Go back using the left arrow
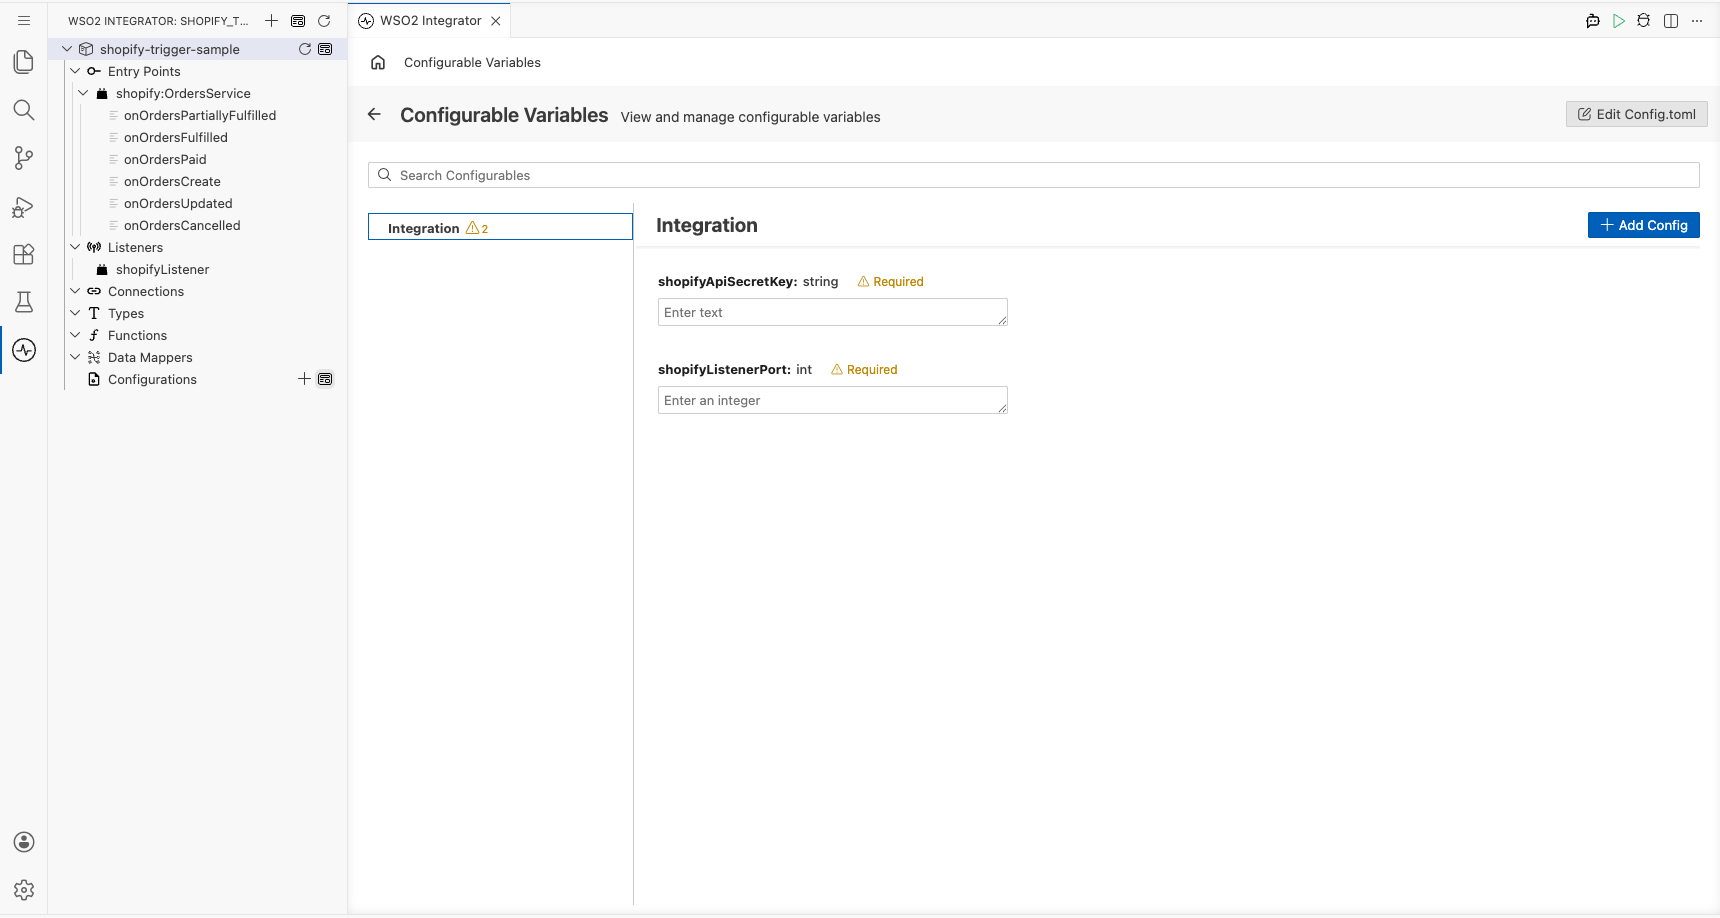This screenshot has width=1720, height=918. [374, 114]
